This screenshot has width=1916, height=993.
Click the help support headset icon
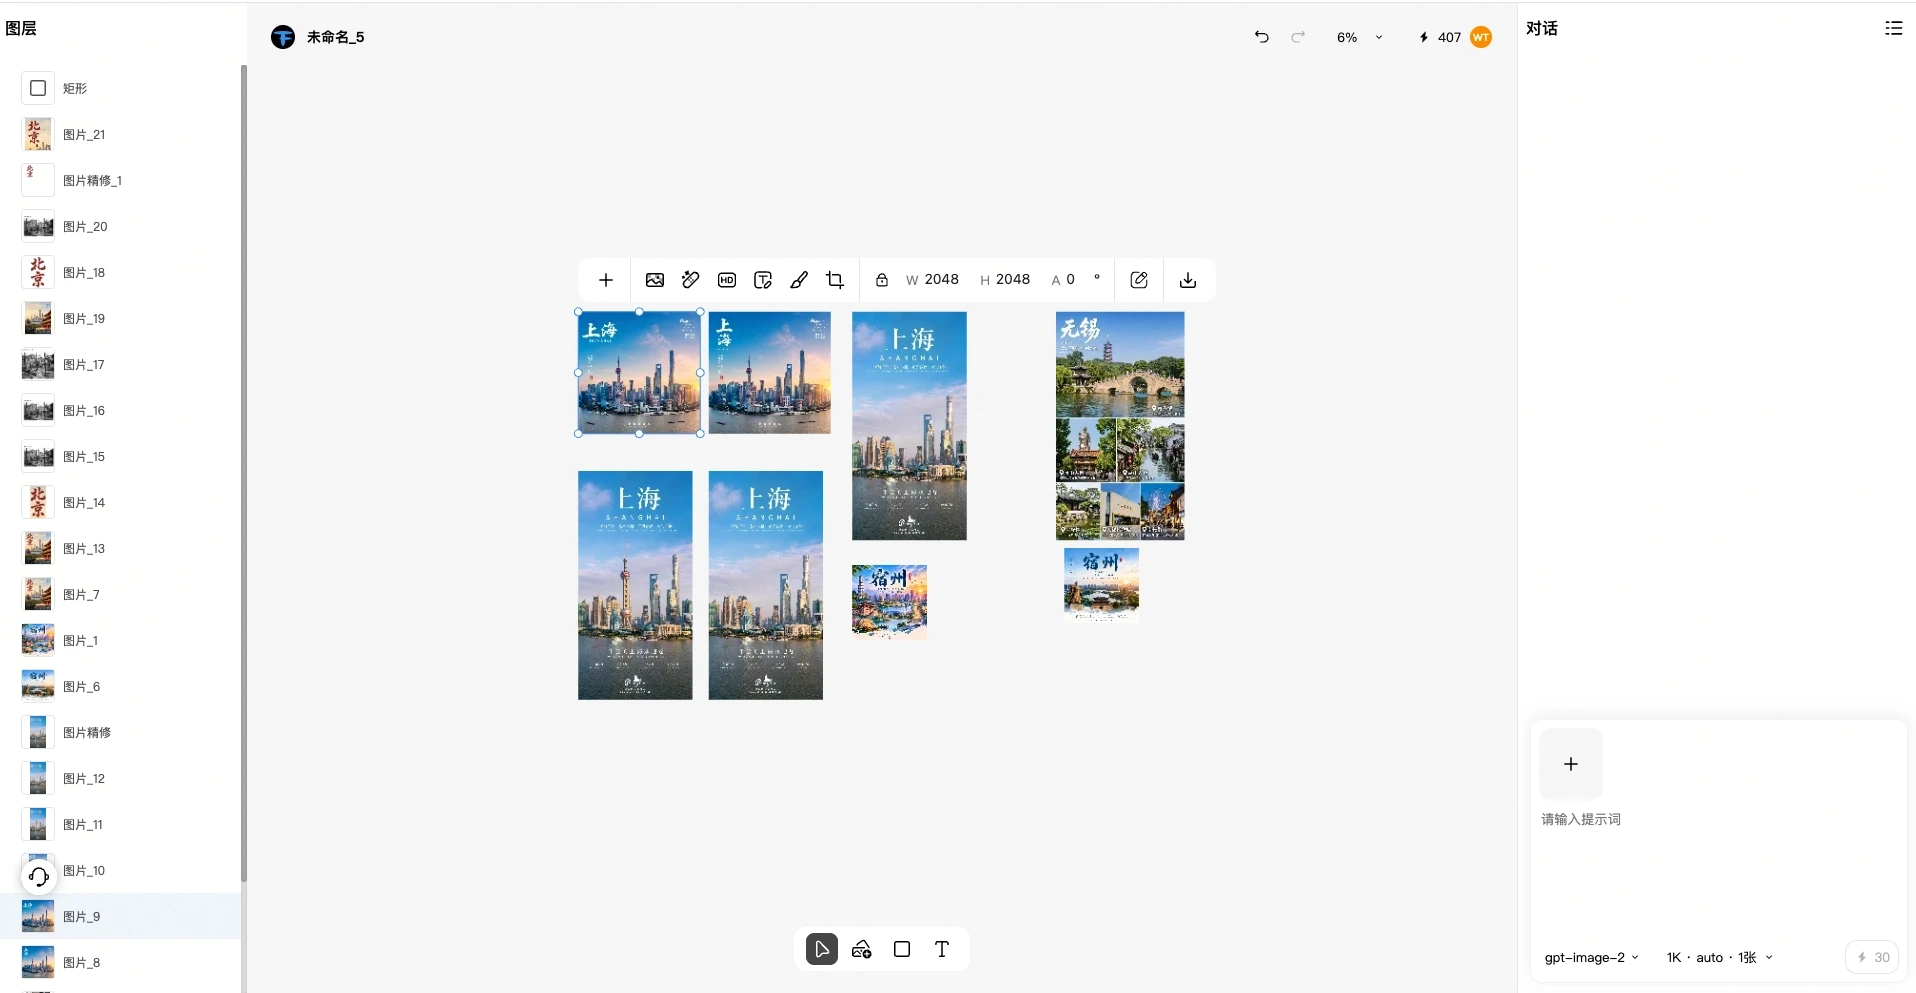(x=38, y=877)
